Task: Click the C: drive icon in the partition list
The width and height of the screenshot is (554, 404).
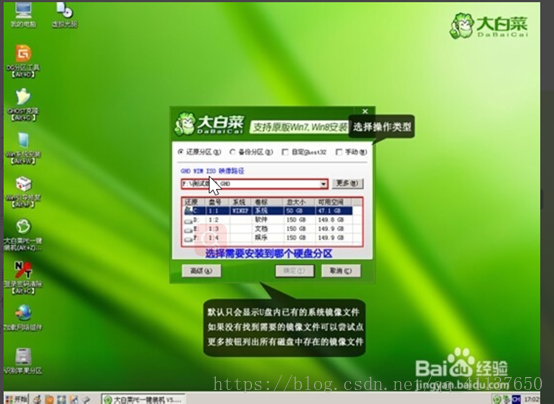Action: click(x=188, y=211)
